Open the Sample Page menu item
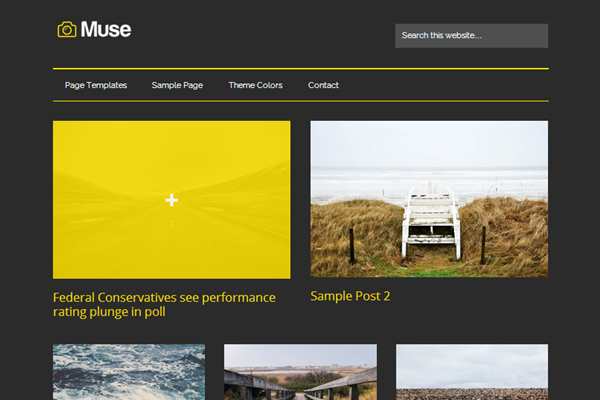The width and height of the screenshot is (600, 400). 177,85
